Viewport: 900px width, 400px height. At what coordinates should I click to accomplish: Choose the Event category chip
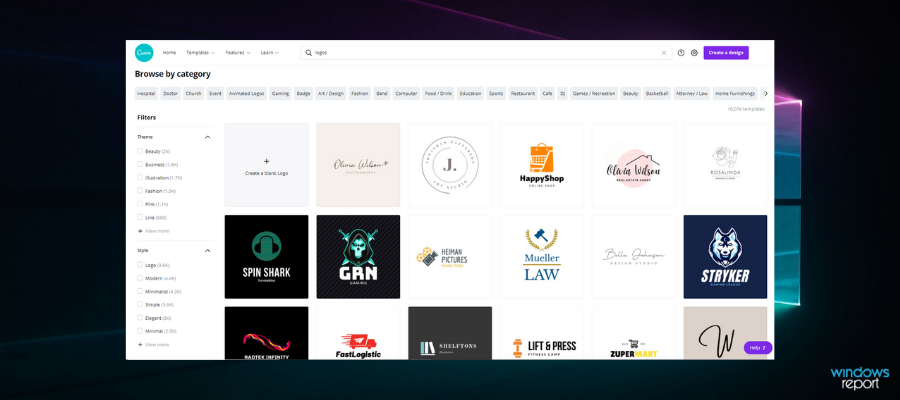click(215, 93)
